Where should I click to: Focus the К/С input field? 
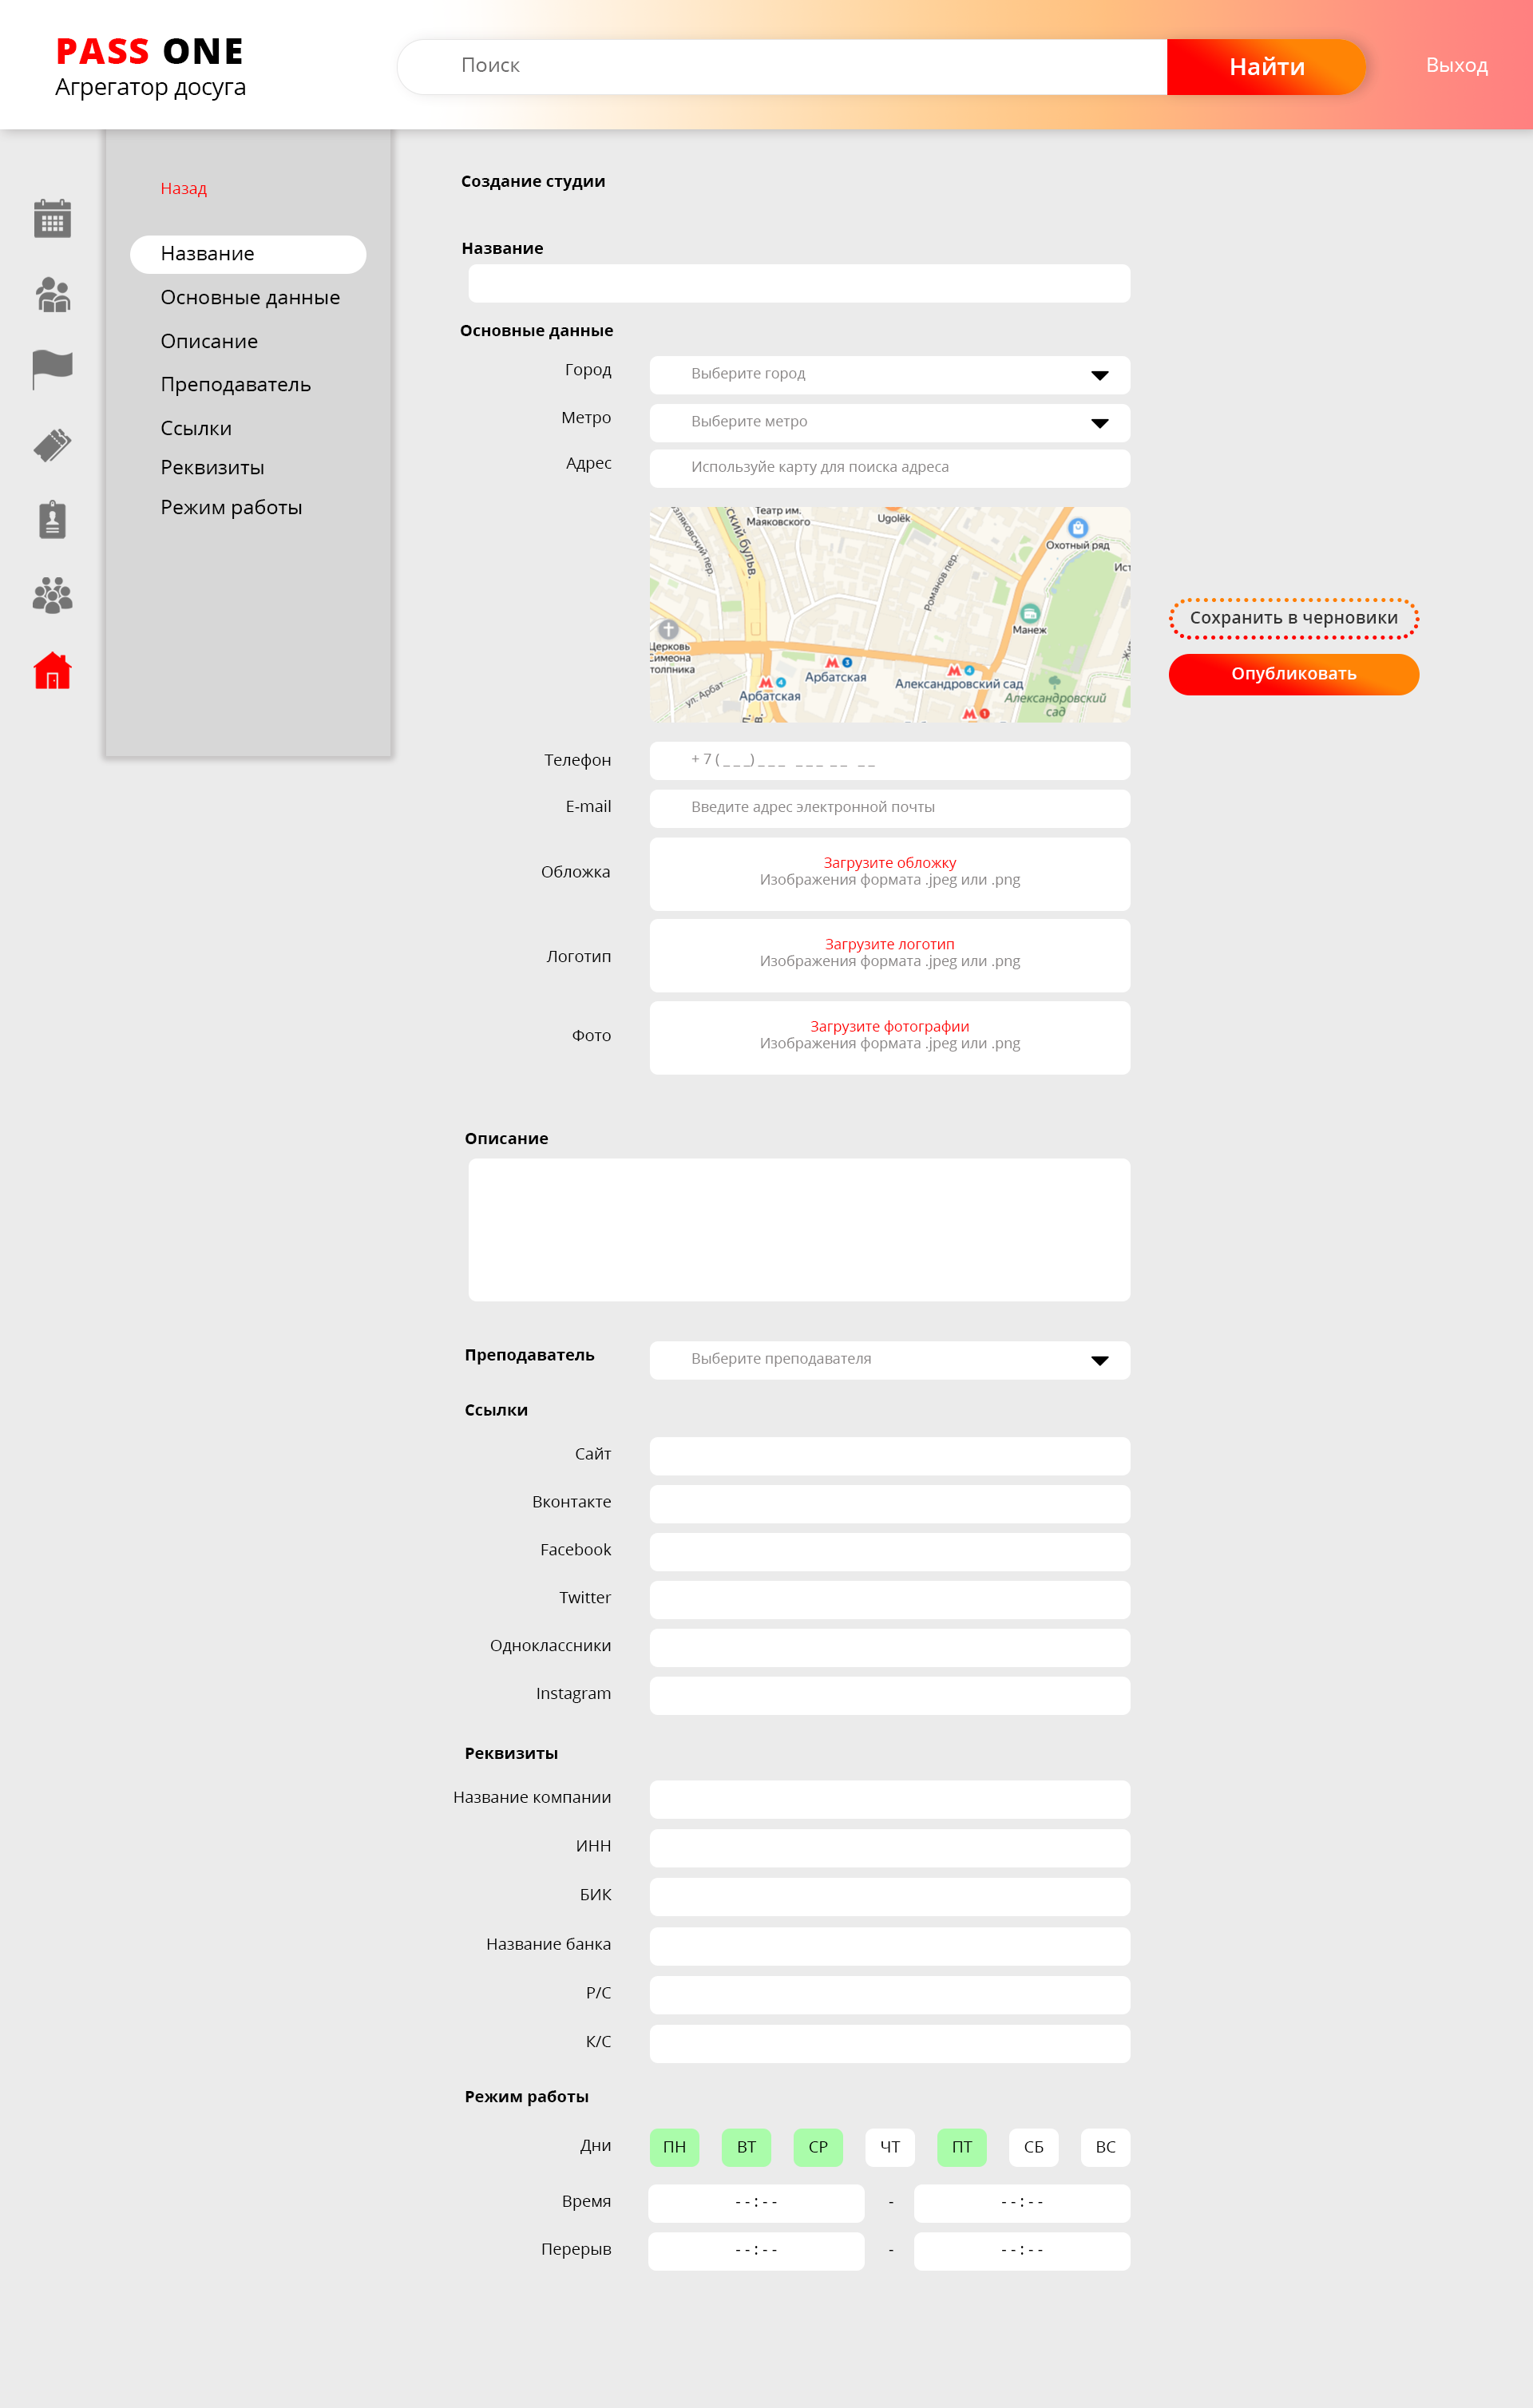890,2044
